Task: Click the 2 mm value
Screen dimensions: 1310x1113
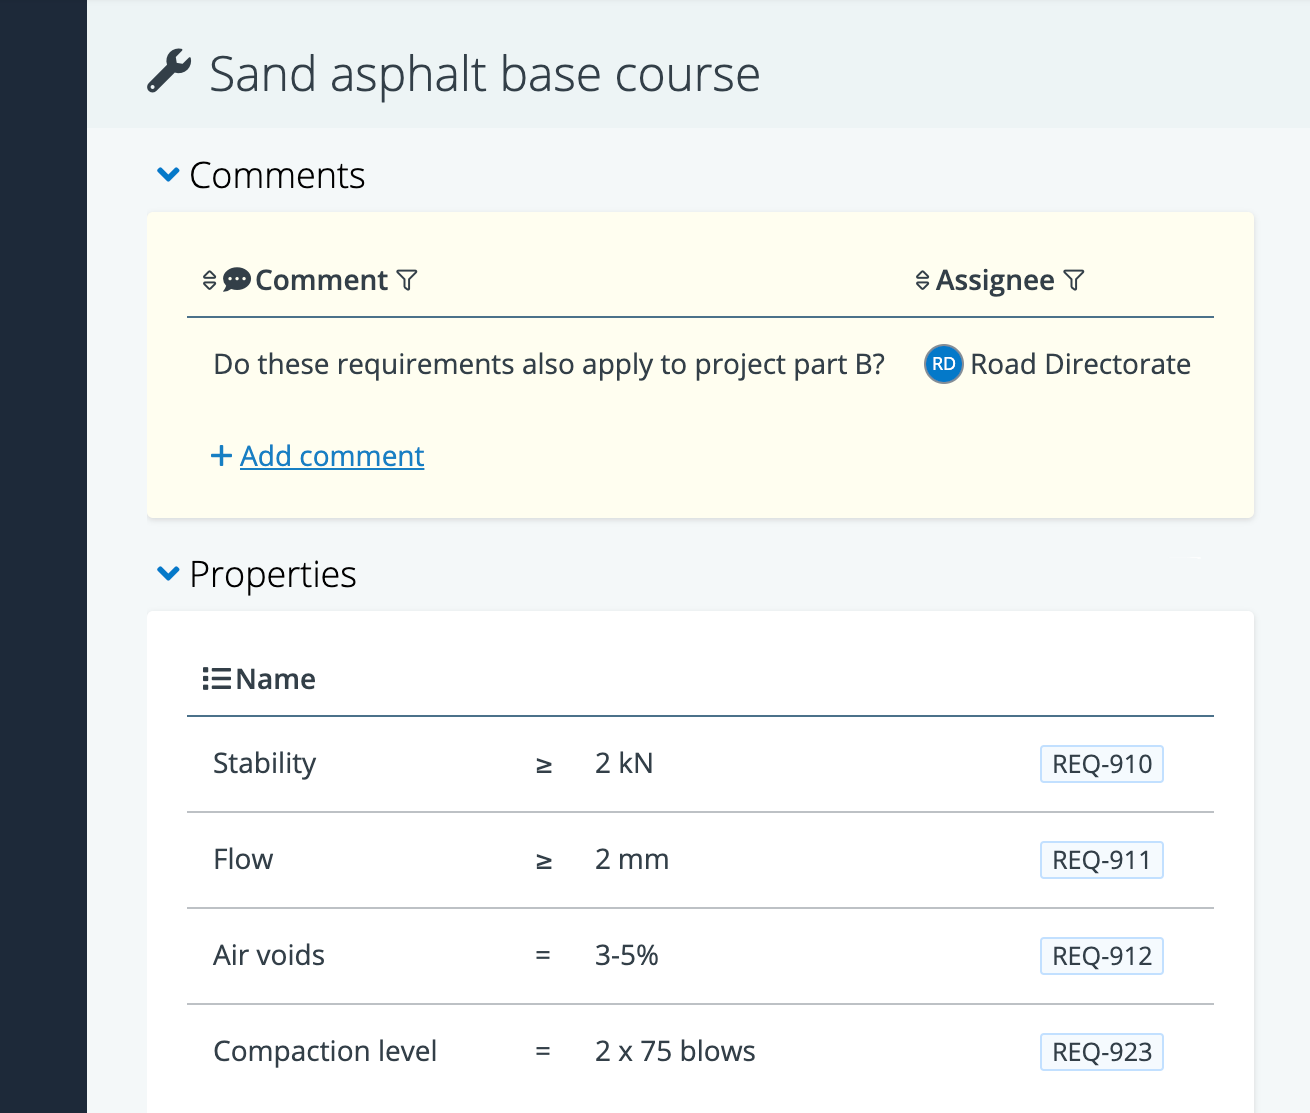Action: coord(632,860)
